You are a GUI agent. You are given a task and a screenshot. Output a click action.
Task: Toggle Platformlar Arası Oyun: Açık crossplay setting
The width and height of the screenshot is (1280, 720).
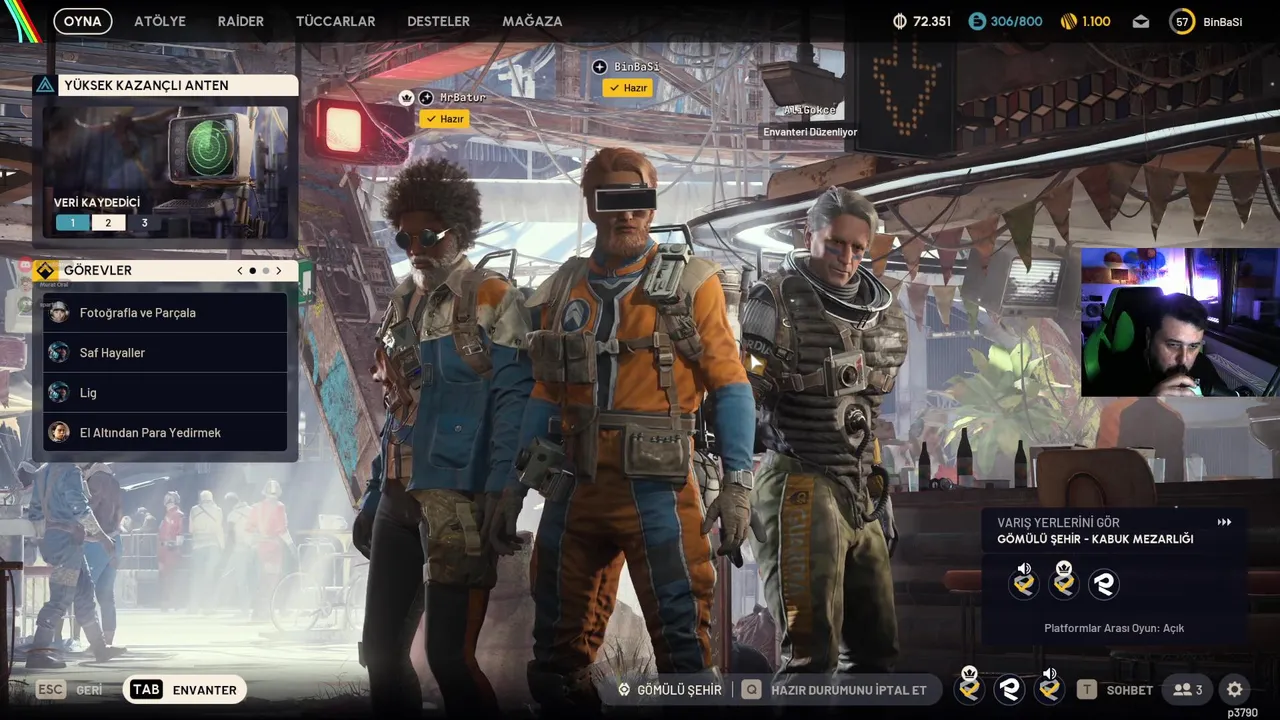(x=1114, y=628)
